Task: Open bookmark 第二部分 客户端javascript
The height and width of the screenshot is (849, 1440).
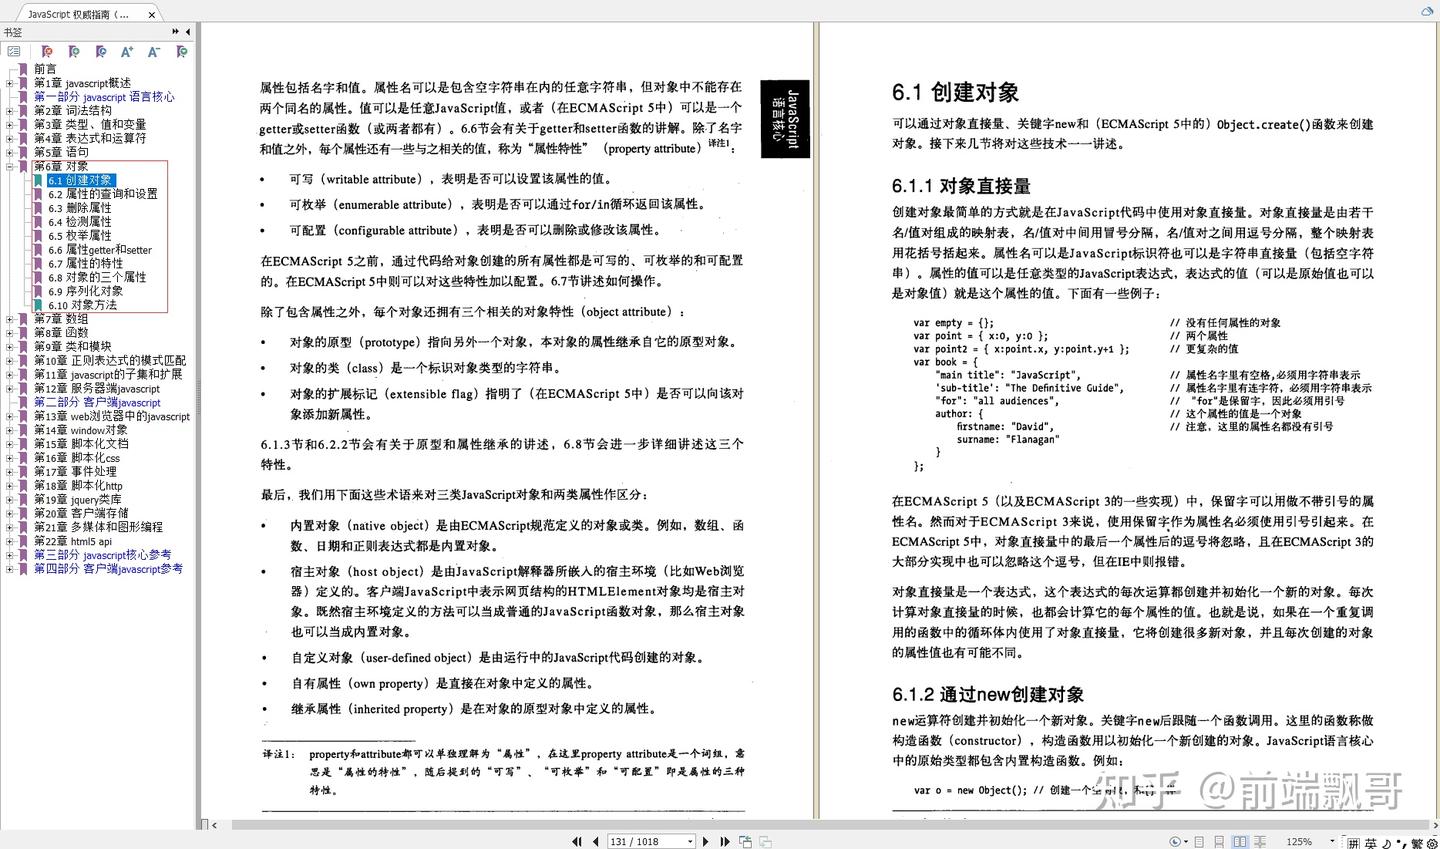Action: click(97, 402)
